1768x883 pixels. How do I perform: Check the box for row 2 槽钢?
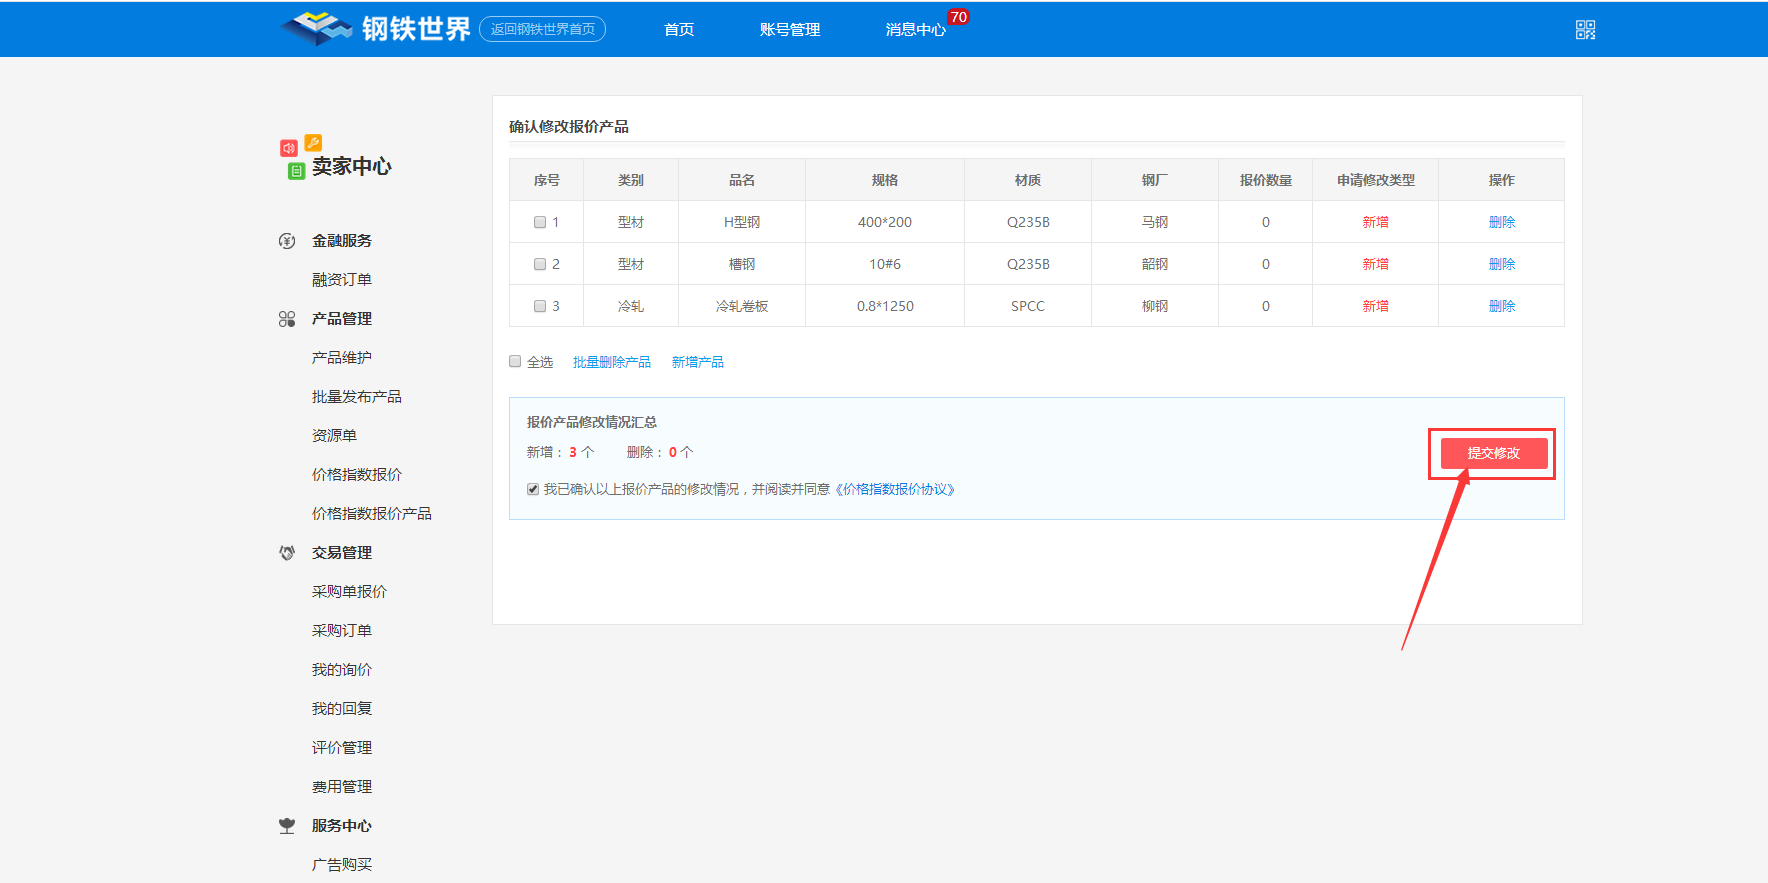point(540,264)
